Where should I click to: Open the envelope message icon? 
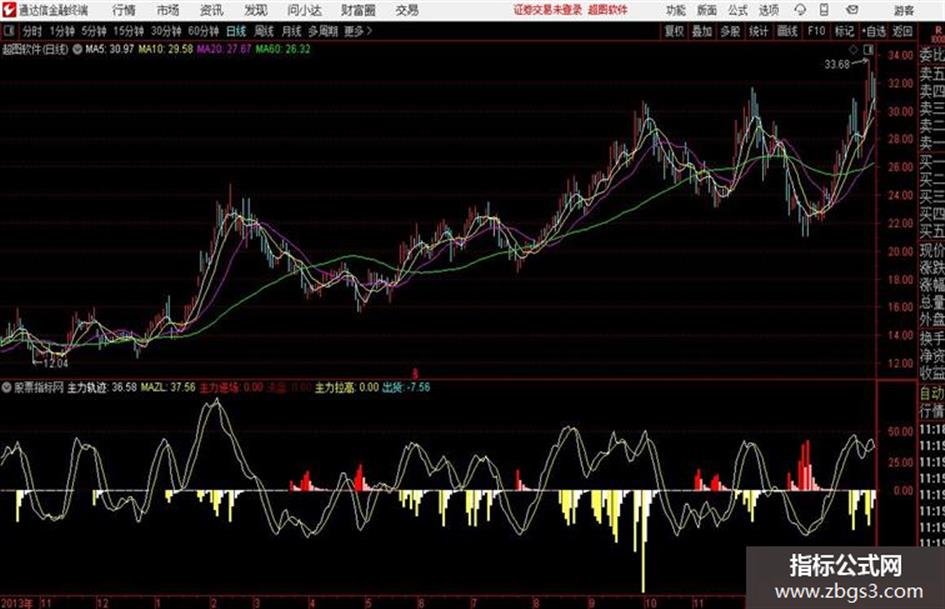852,10
